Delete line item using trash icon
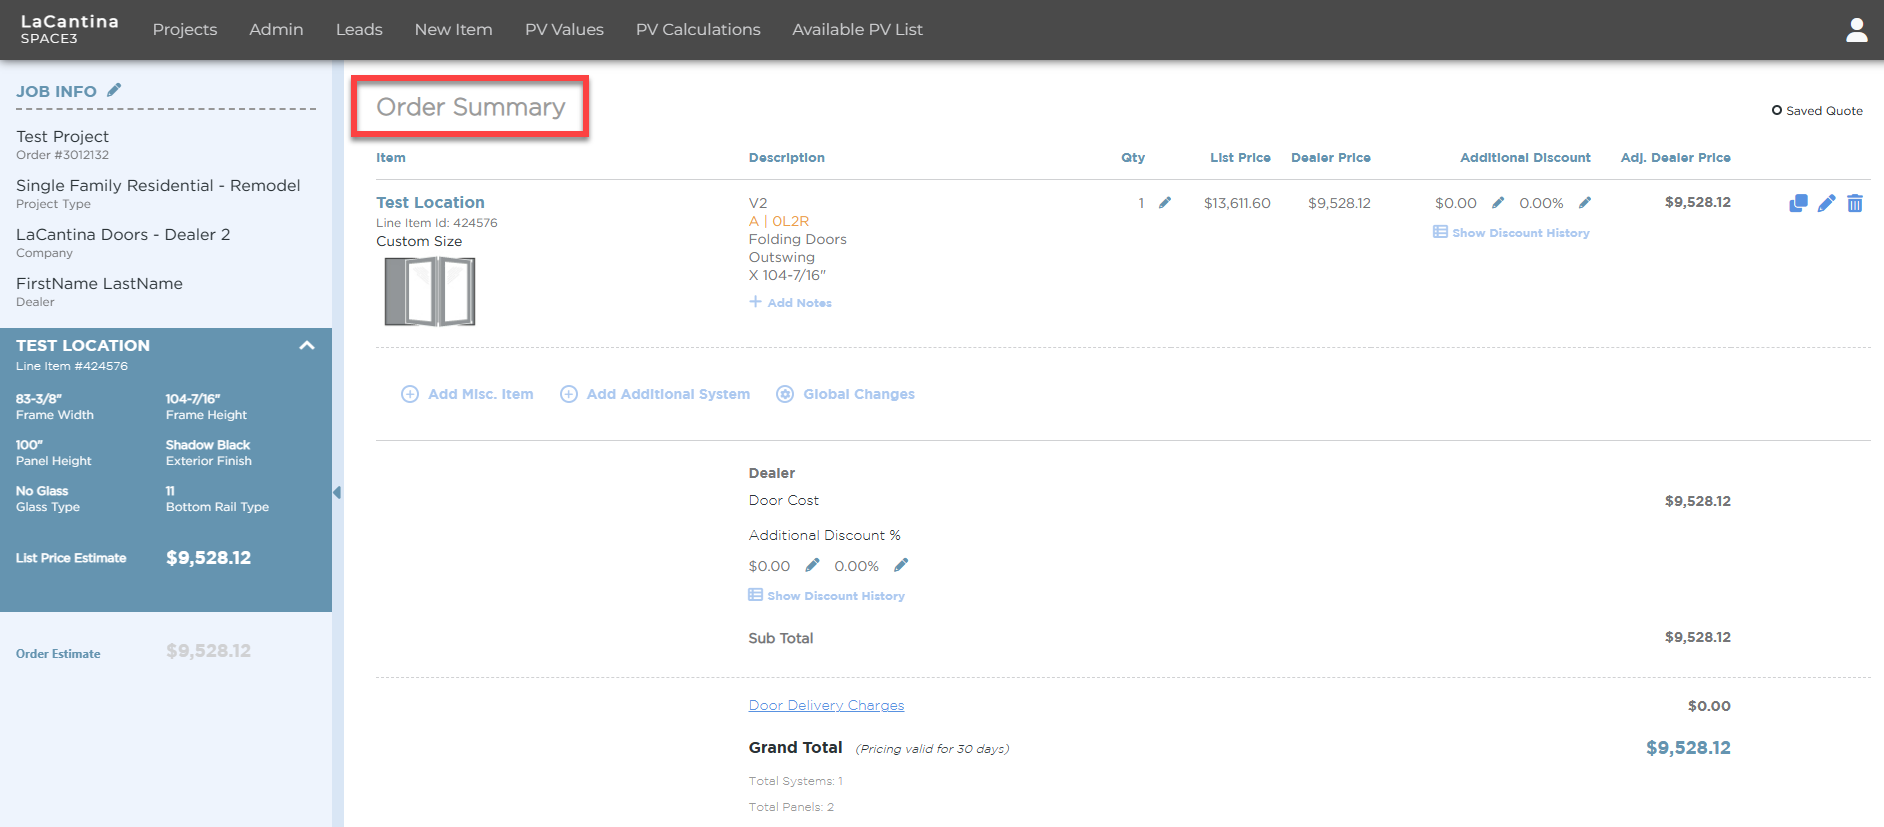The width and height of the screenshot is (1884, 827). tap(1855, 203)
